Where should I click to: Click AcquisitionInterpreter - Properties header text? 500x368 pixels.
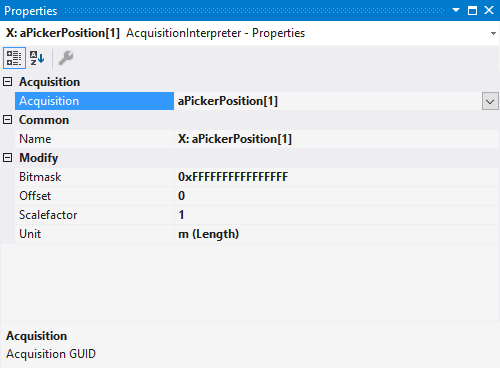tap(215, 33)
